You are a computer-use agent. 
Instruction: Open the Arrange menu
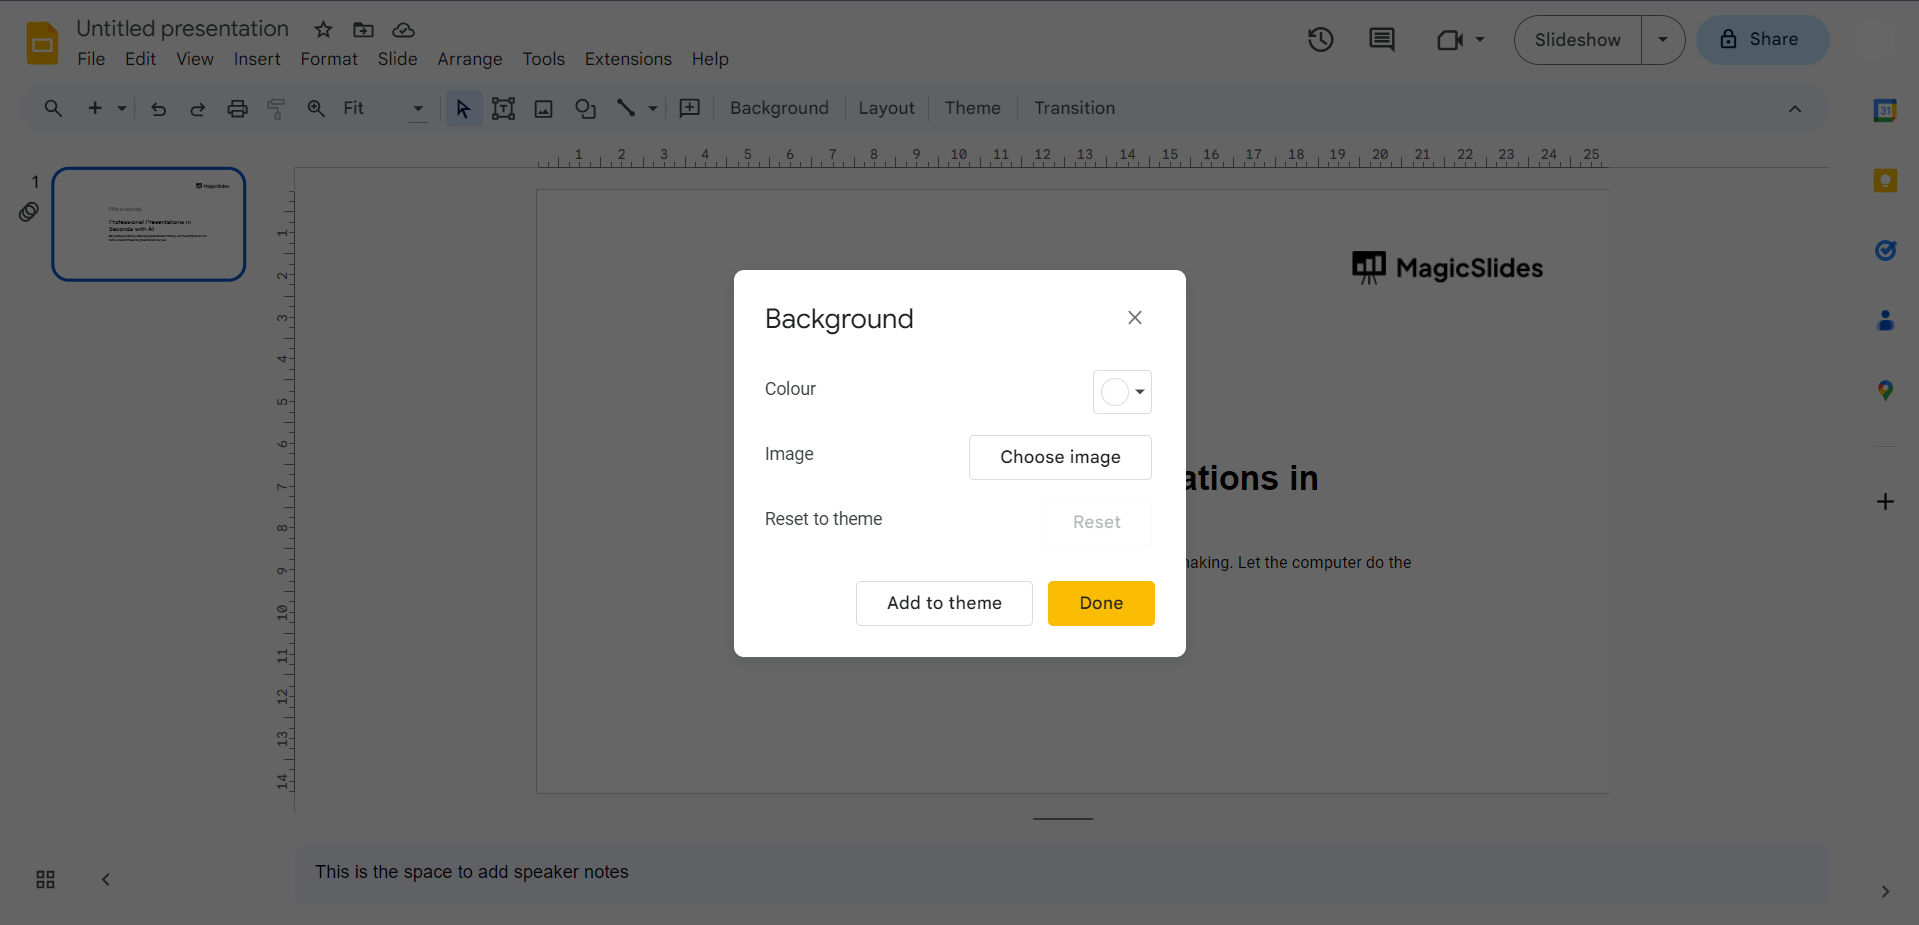click(469, 59)
